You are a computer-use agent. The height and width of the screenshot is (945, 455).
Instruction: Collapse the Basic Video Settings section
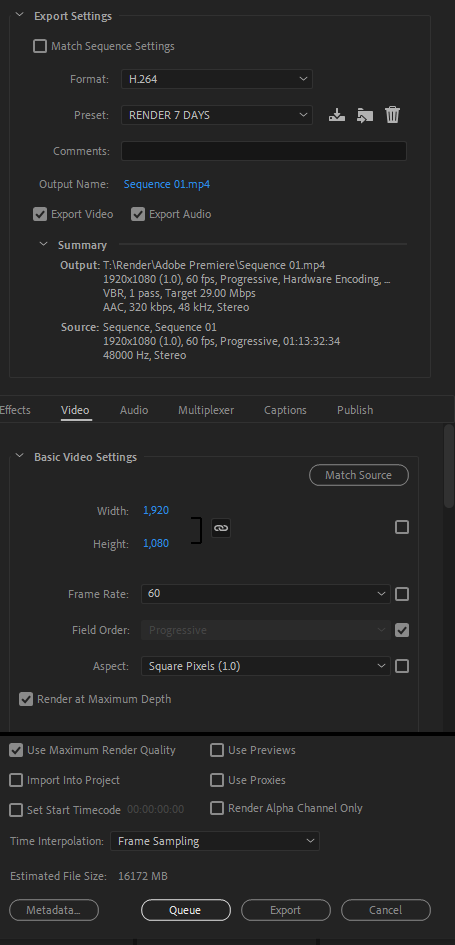click(19, 456)
